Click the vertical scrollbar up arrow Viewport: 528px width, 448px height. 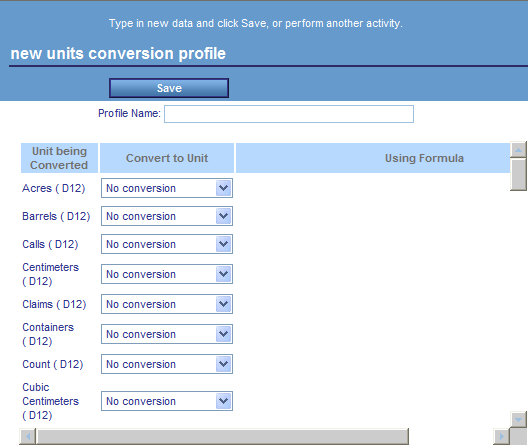[518, 150]
